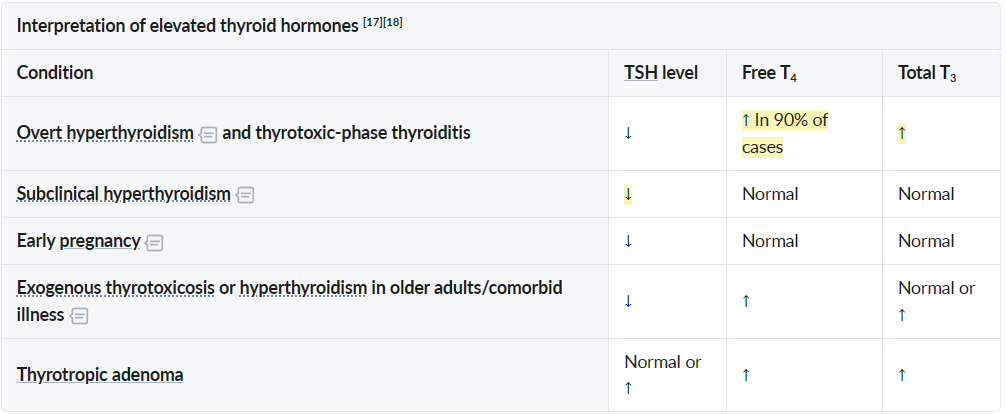Open note icon beside Overt hyperthyroidism

click(208, 134)
